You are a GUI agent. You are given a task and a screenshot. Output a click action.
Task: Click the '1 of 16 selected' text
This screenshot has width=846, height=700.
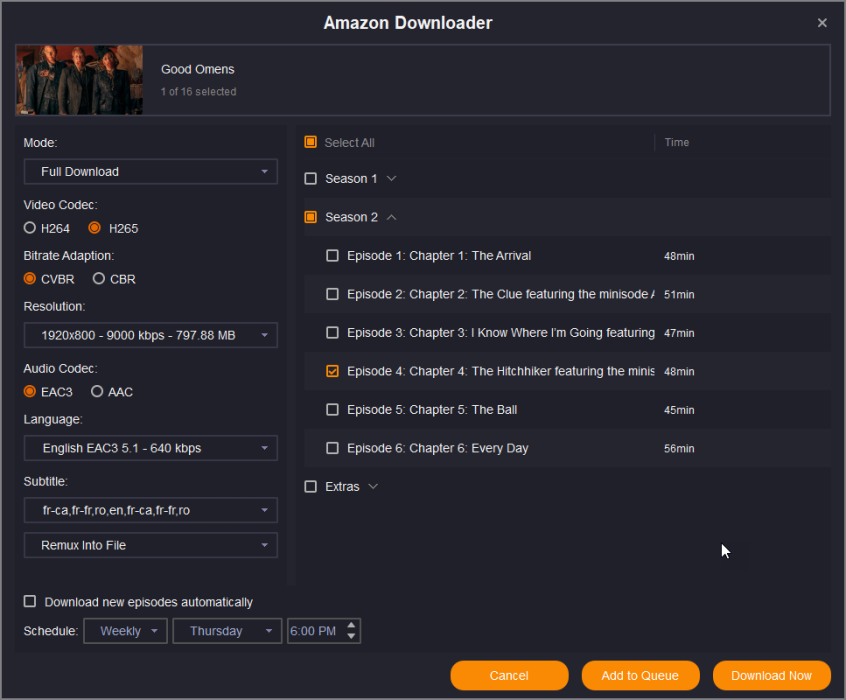(199, 92)
